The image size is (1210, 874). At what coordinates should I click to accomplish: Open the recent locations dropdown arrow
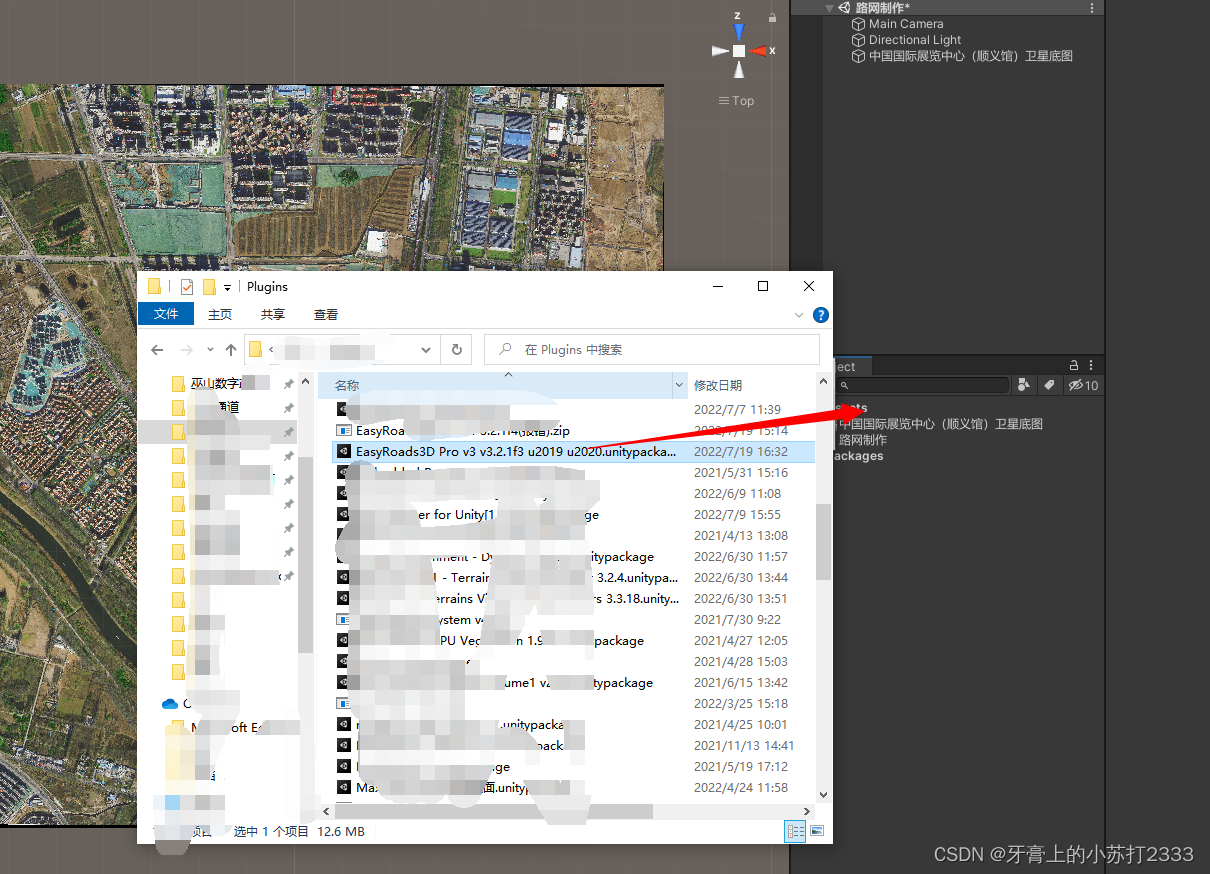(x=210, y=350)
